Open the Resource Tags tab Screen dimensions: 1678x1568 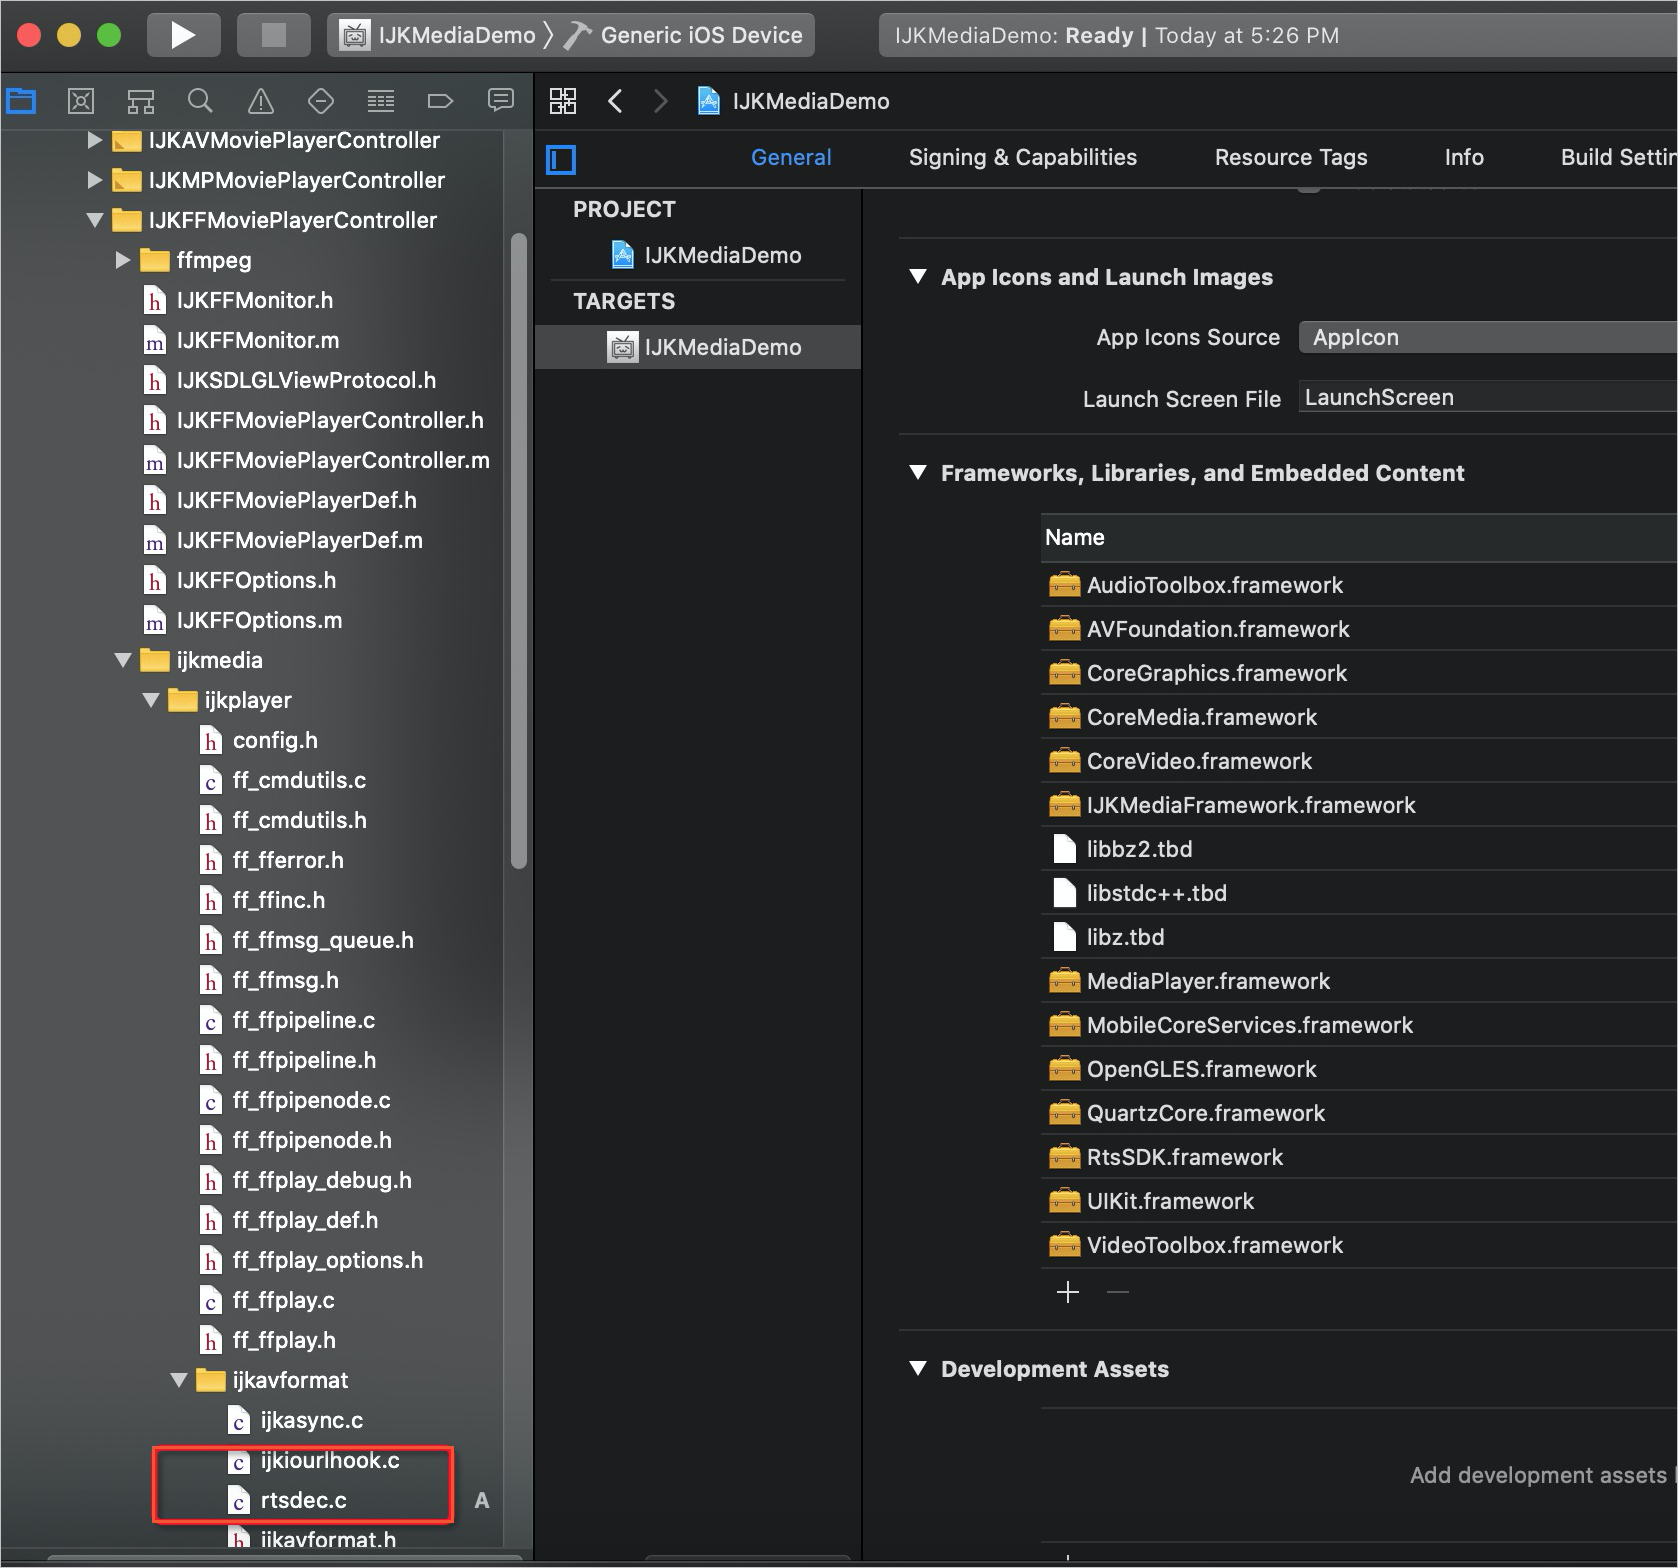(x=1290, y=157)
